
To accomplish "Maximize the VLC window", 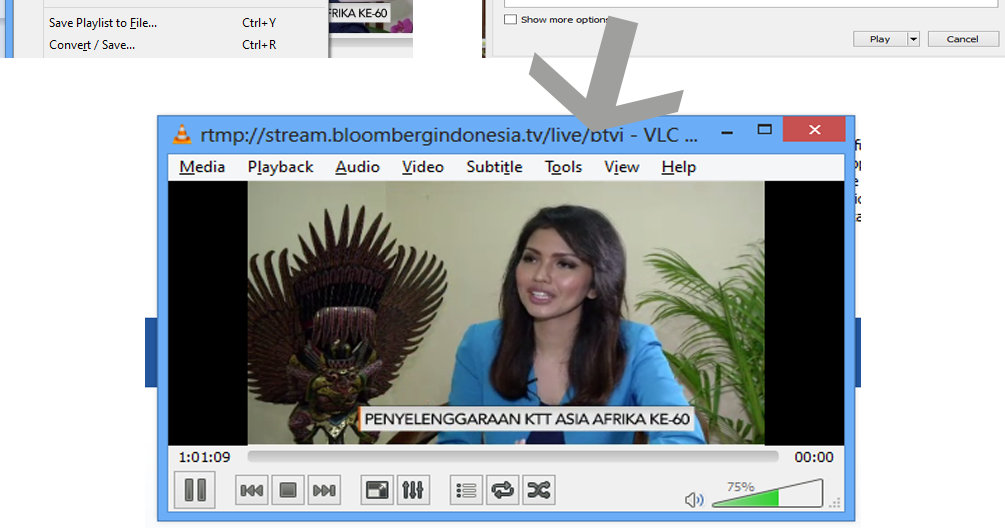I will [x=764, y=129].
